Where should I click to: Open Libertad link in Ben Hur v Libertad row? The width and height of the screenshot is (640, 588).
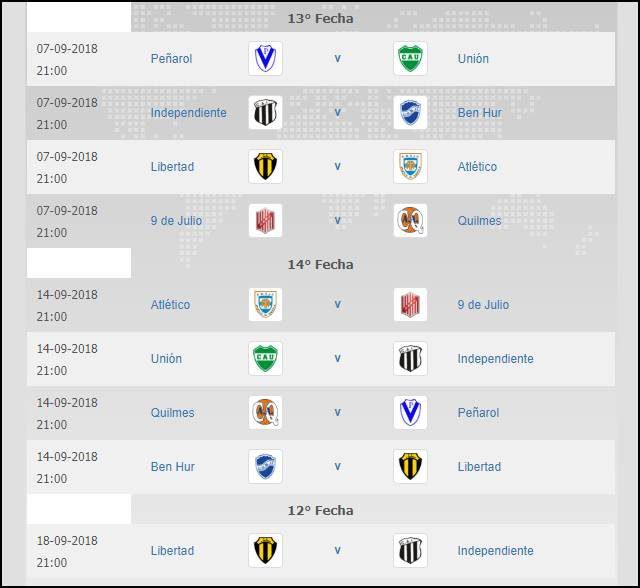(479, 467)
